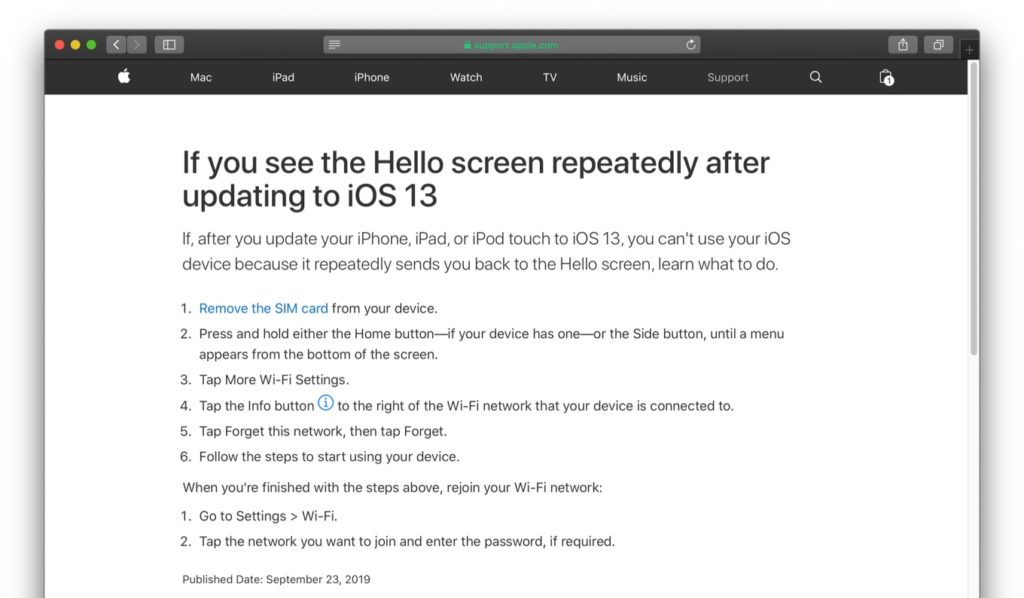Add a new tab with plus button
This screenshot has height=598, width=1024.
pos(969,50)
